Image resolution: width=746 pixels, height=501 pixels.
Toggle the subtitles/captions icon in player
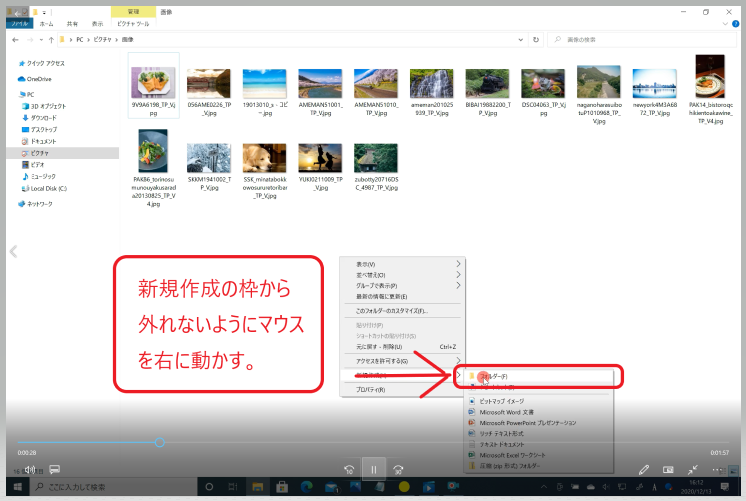click(55, 469)
